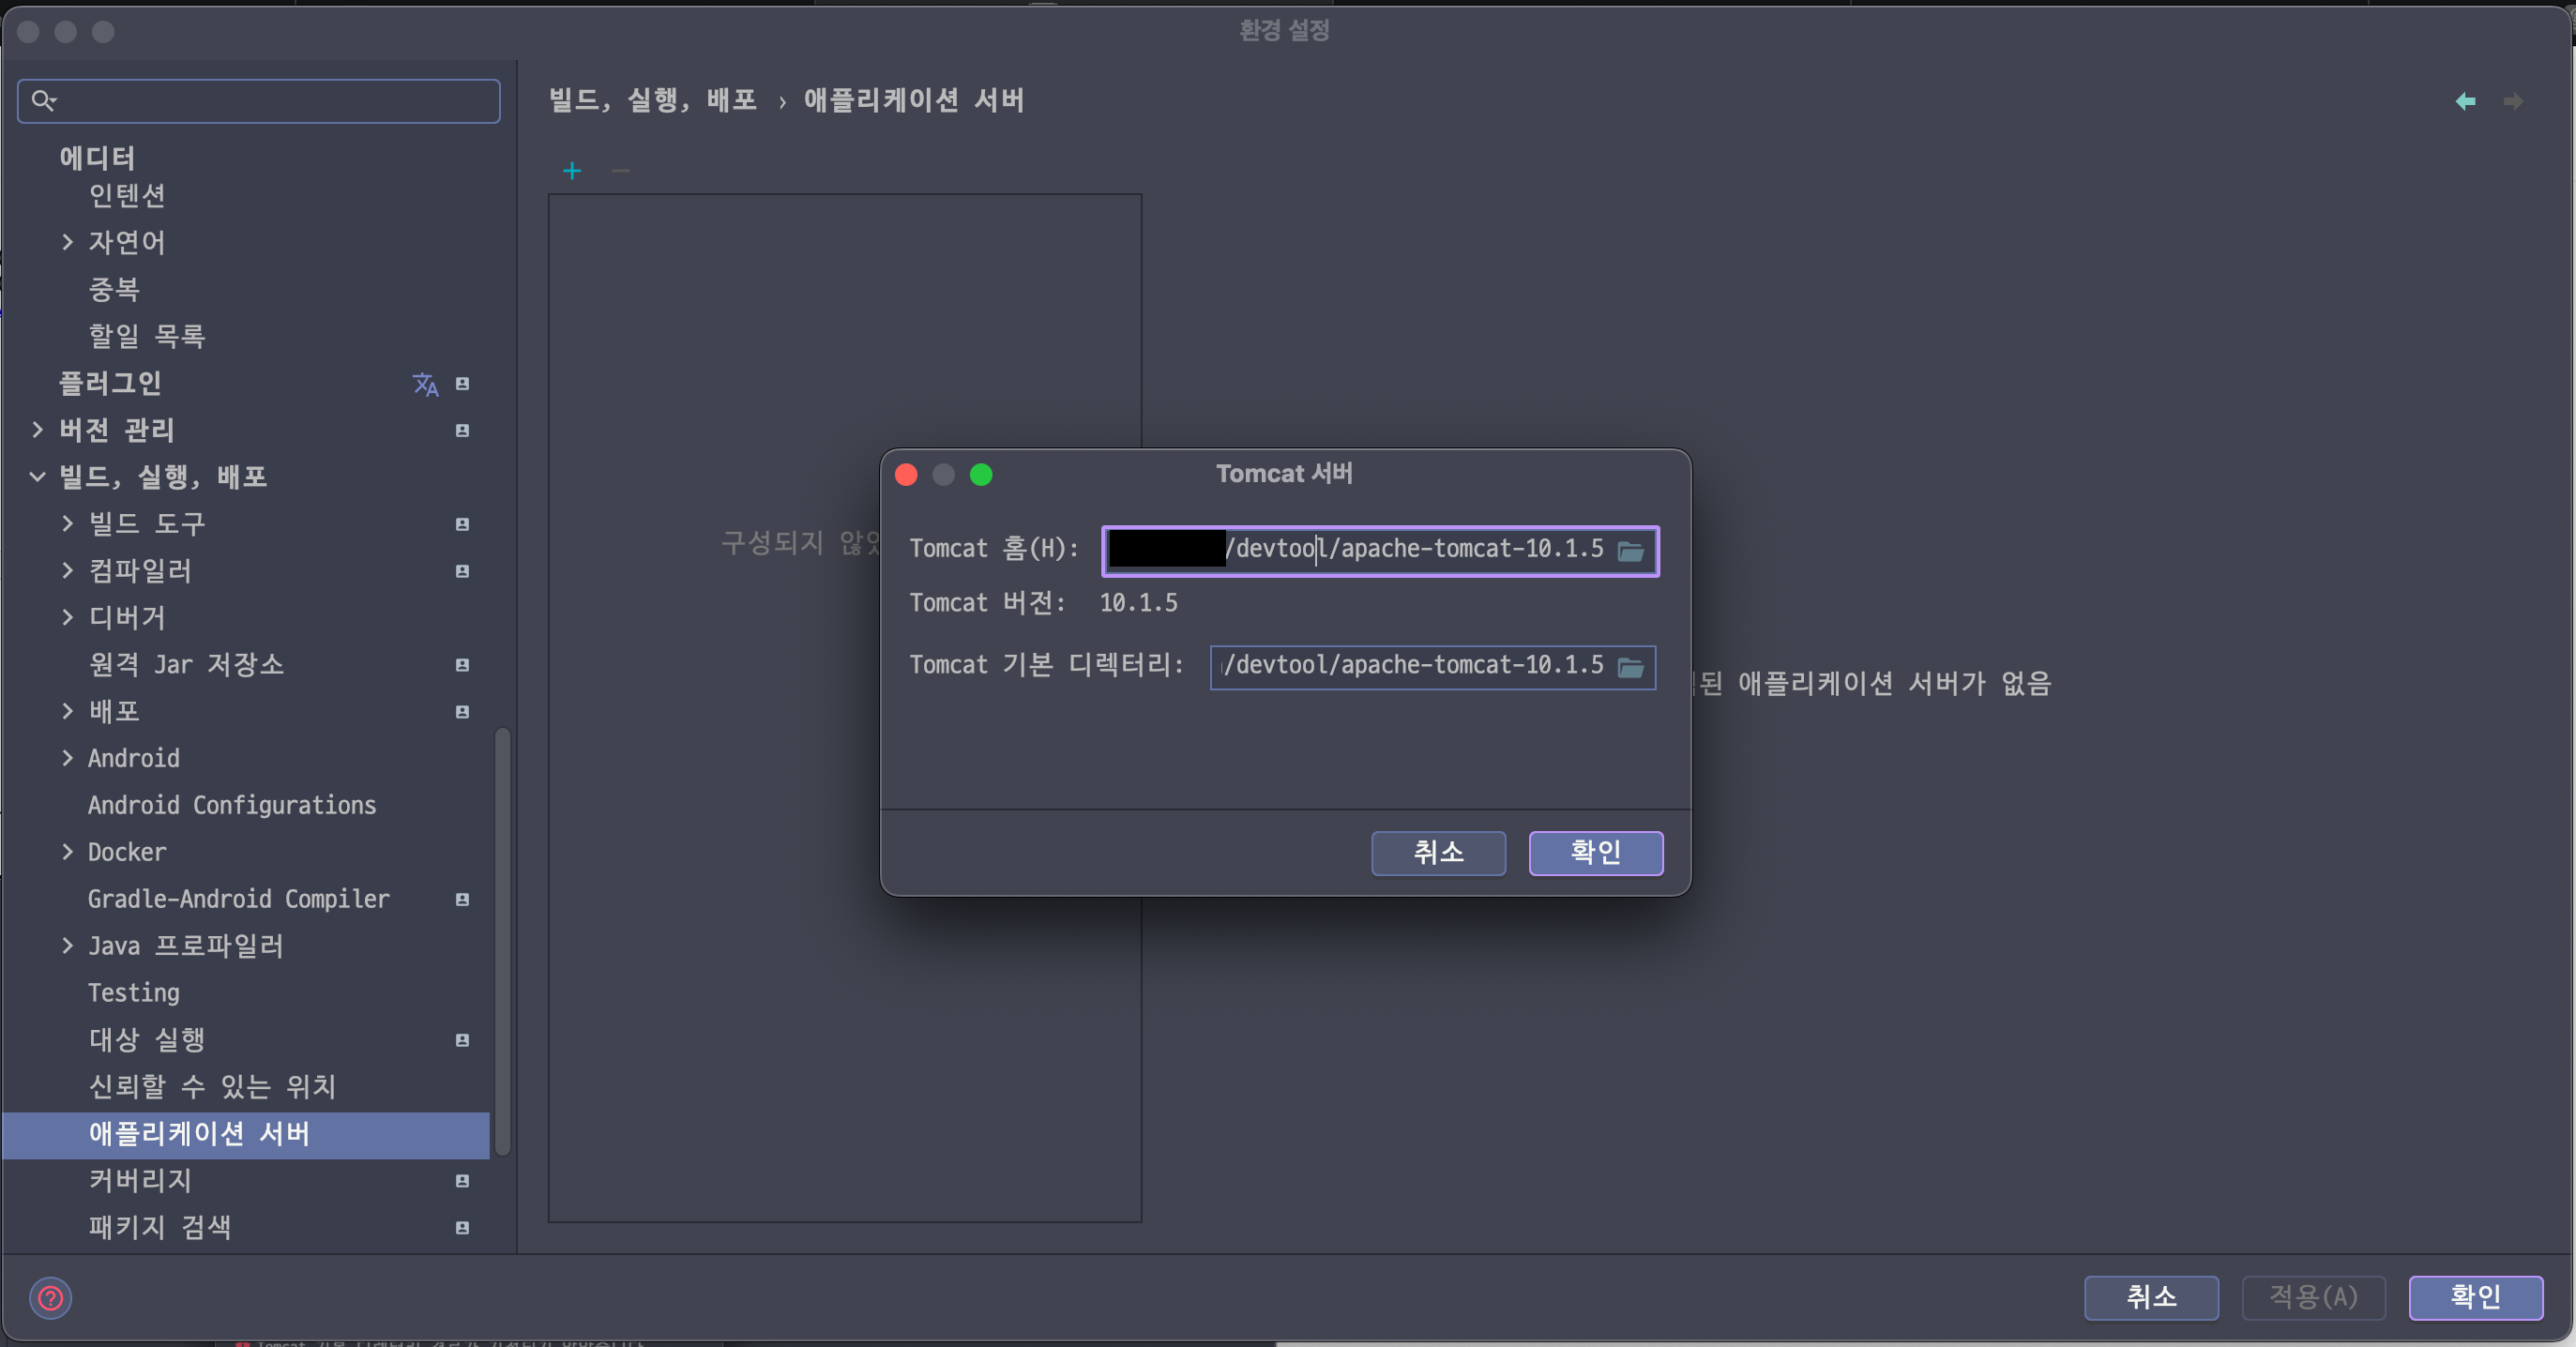Select the 커버리지 settings item
The height and width of the screenshot is (1347, 2576).
[140, 1180]
